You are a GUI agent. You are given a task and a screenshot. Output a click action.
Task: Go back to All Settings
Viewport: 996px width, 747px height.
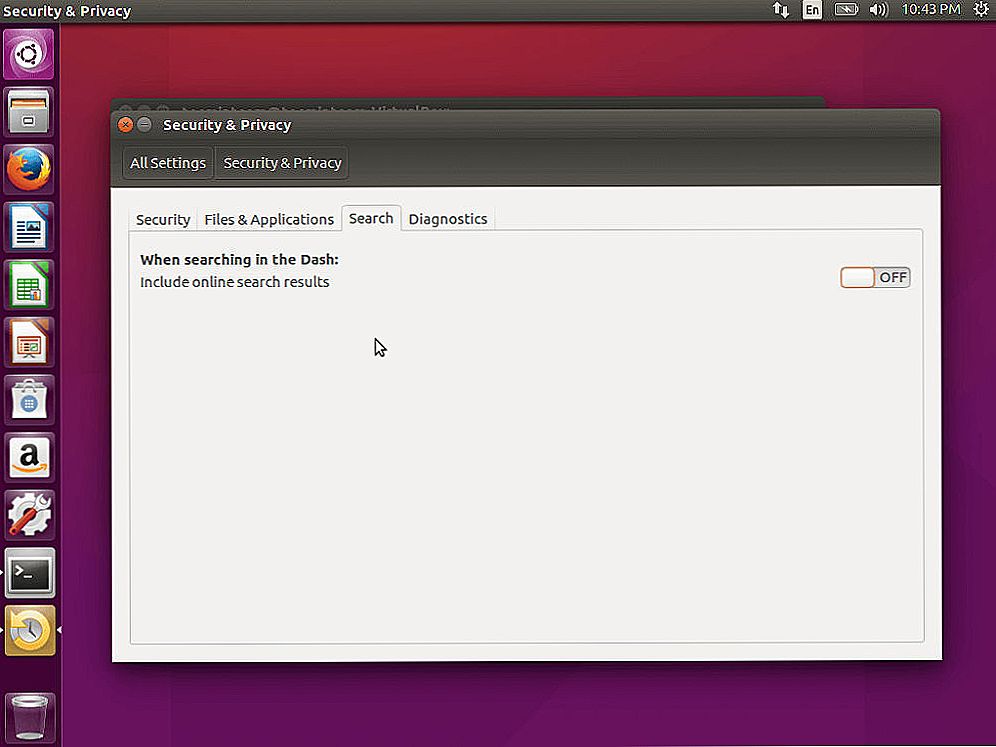point(168,163)
